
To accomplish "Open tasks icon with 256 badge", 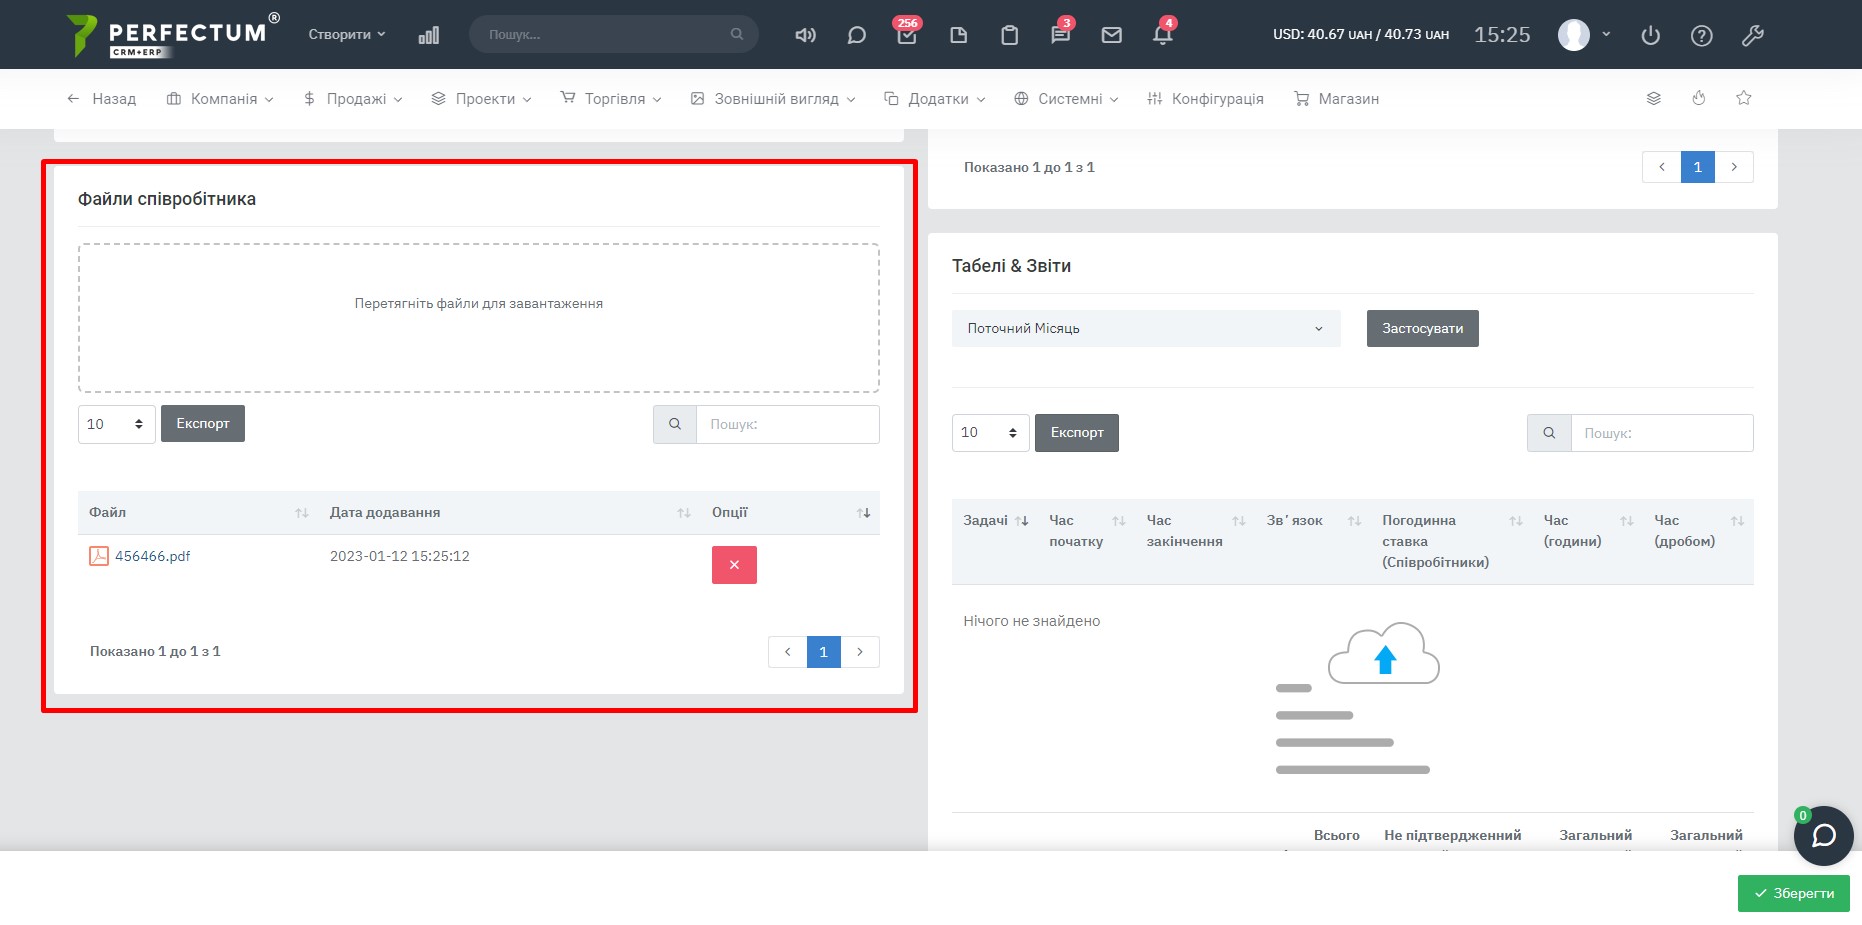I will pos(907,35).
